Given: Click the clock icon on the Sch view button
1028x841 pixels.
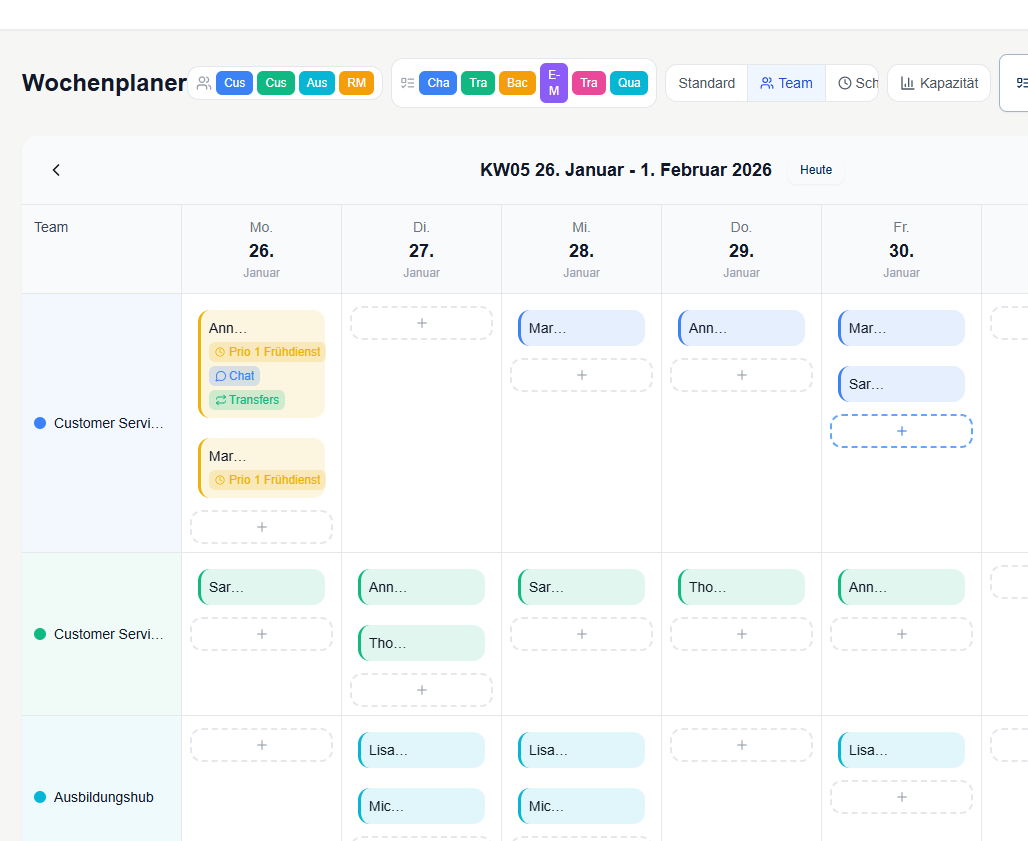Looking at the screenshot, I should [845, 83].
